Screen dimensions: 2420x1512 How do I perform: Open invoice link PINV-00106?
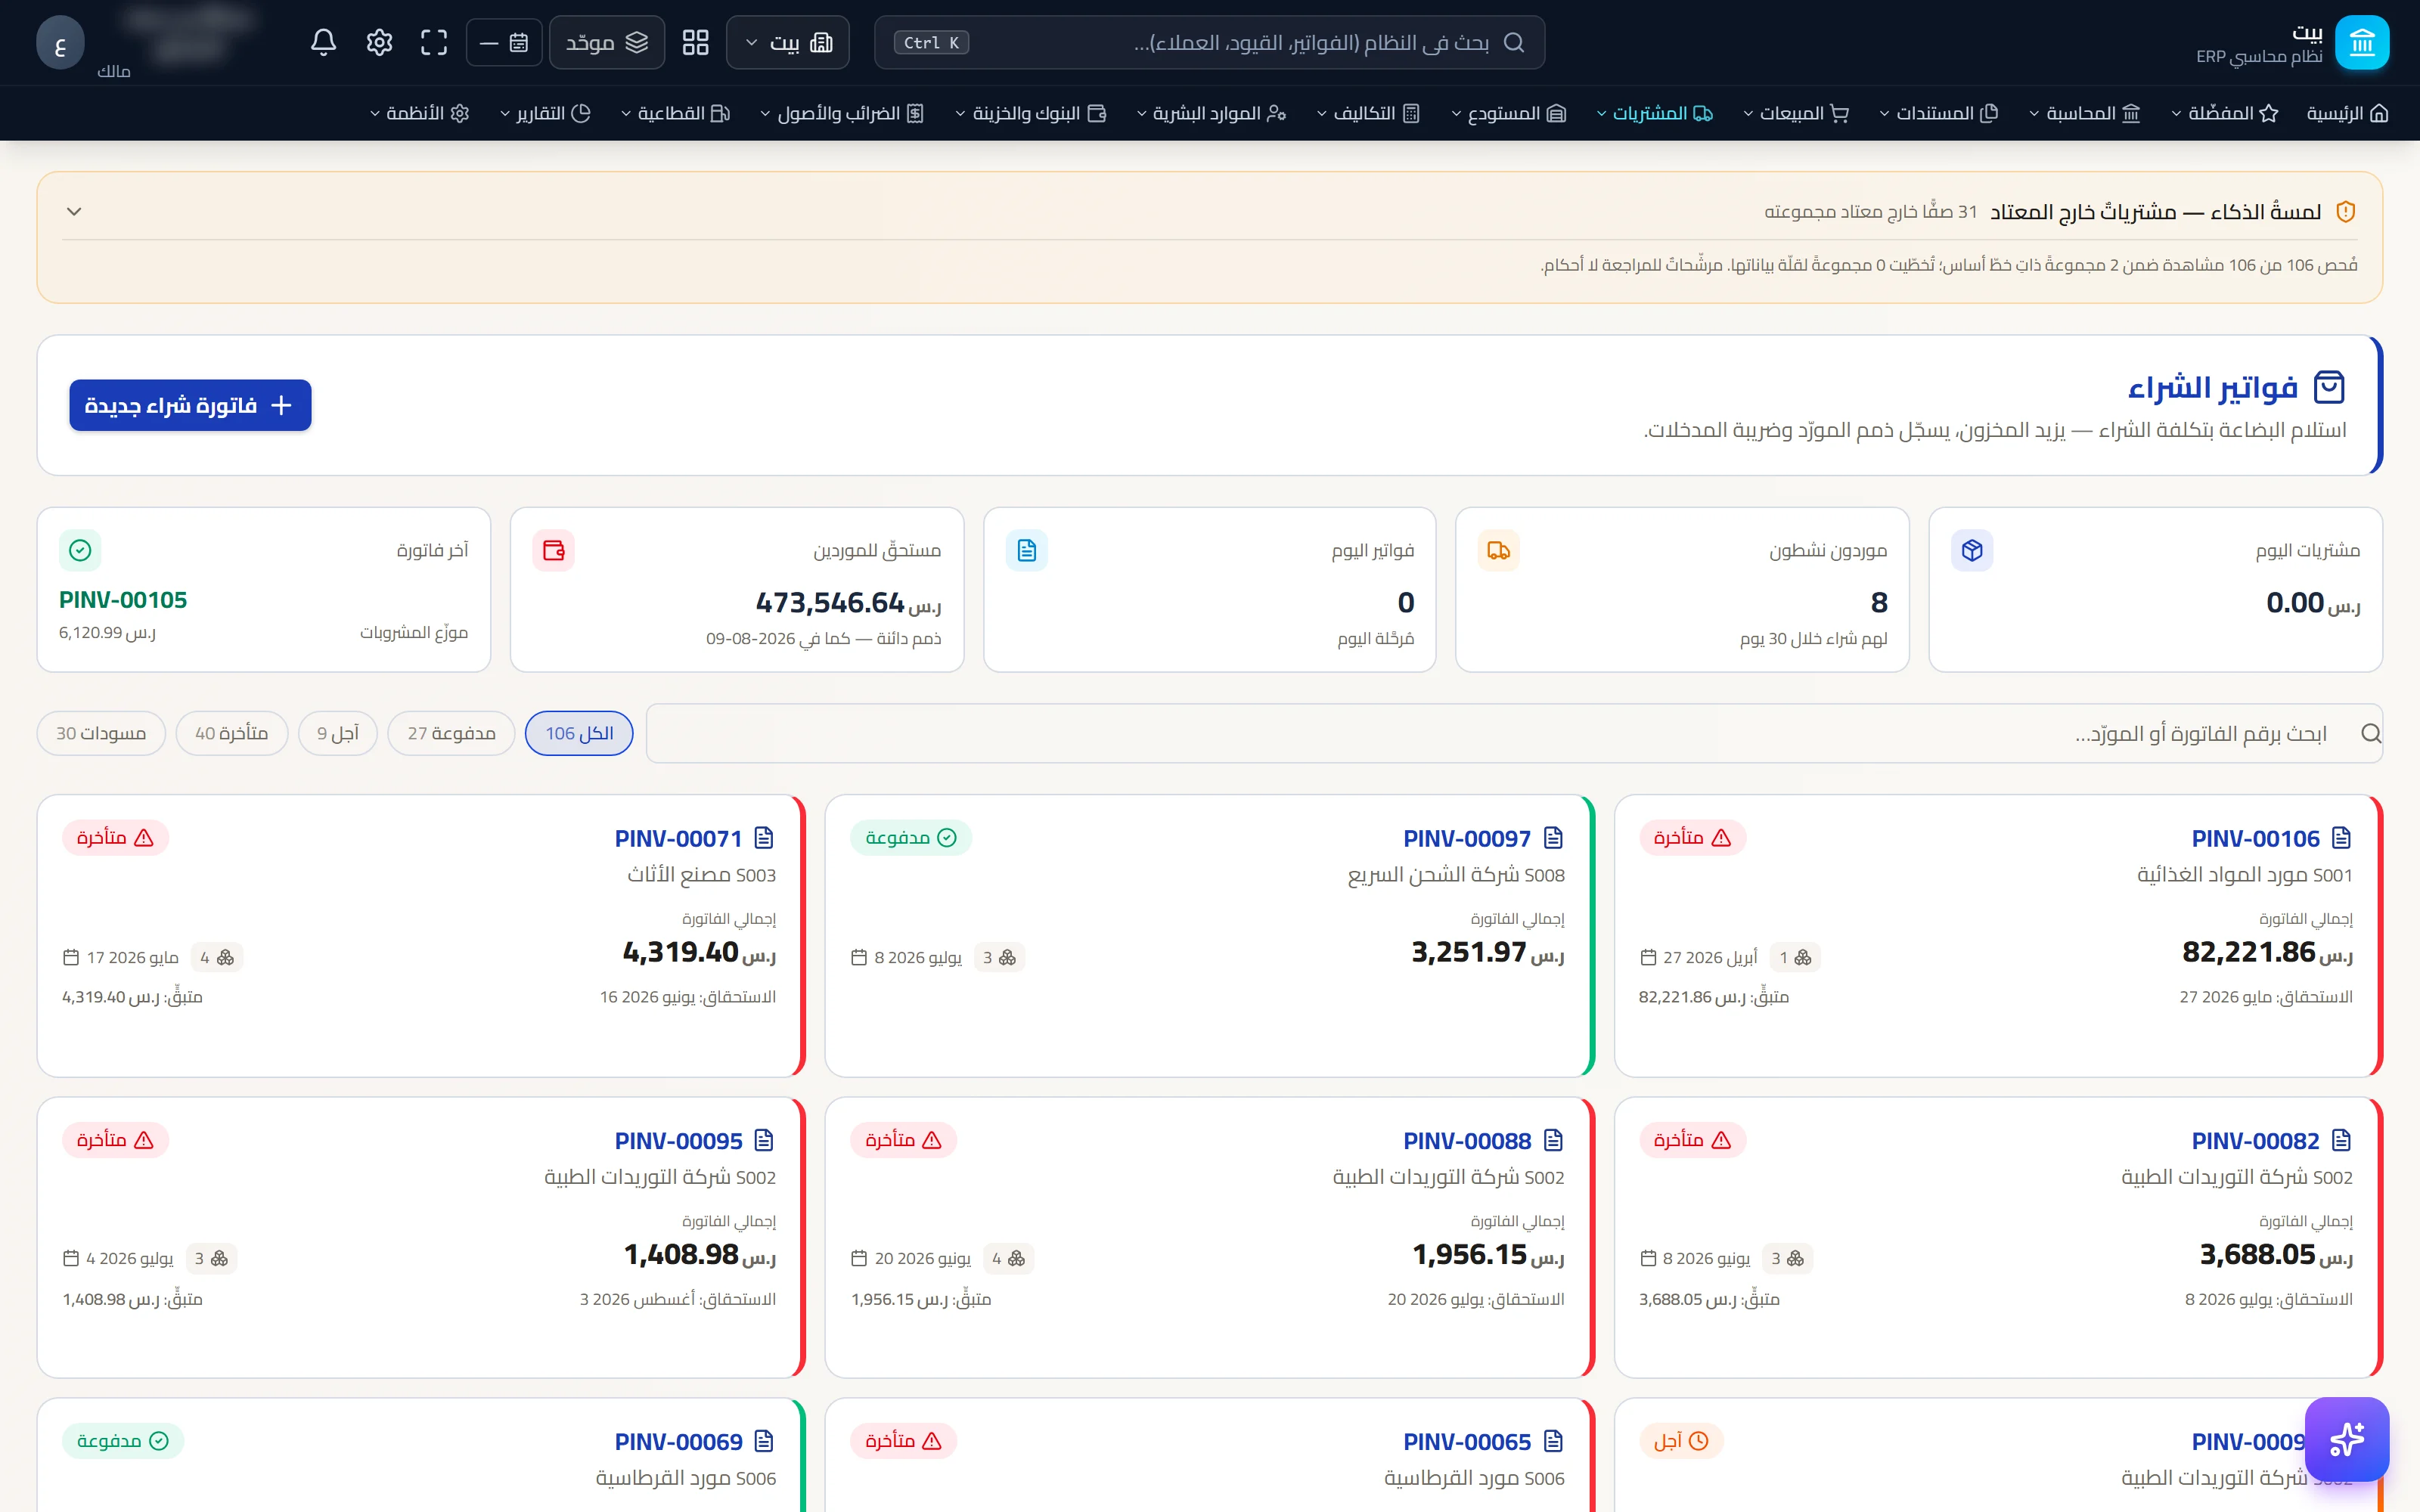pos(2256,838)
